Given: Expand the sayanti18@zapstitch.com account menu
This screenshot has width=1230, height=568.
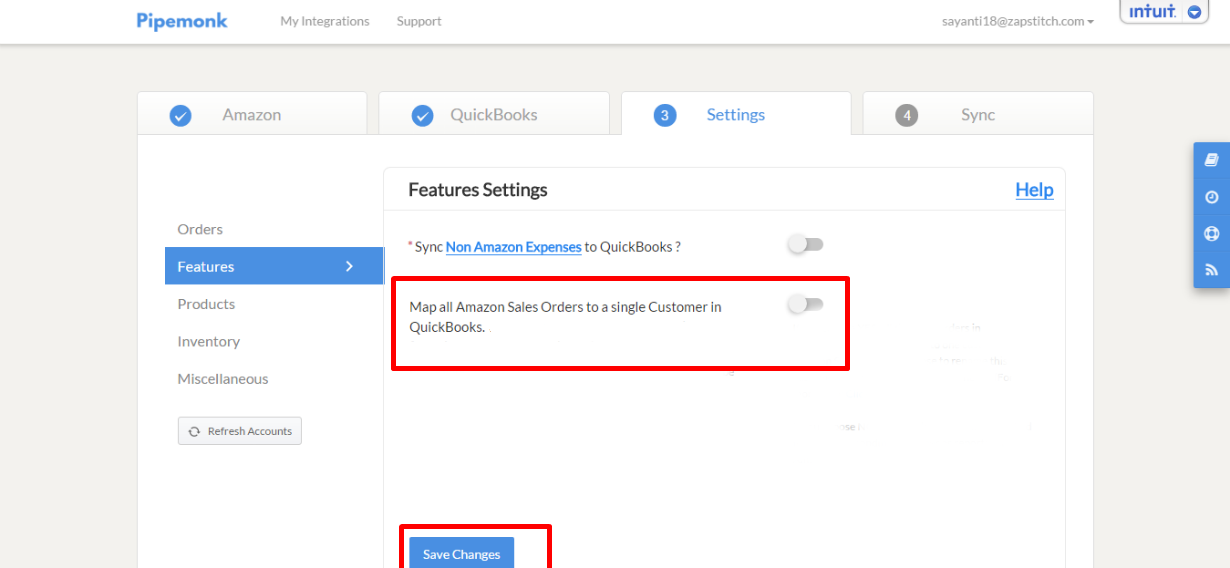Looking at the screenshot, I should pyautogui.click(x=1017, y=21).
